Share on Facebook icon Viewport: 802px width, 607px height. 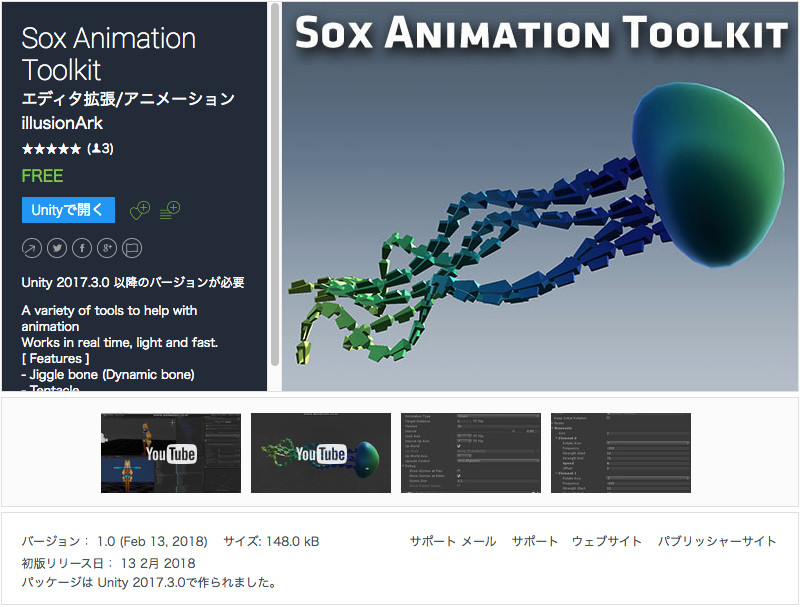[82, 249]
